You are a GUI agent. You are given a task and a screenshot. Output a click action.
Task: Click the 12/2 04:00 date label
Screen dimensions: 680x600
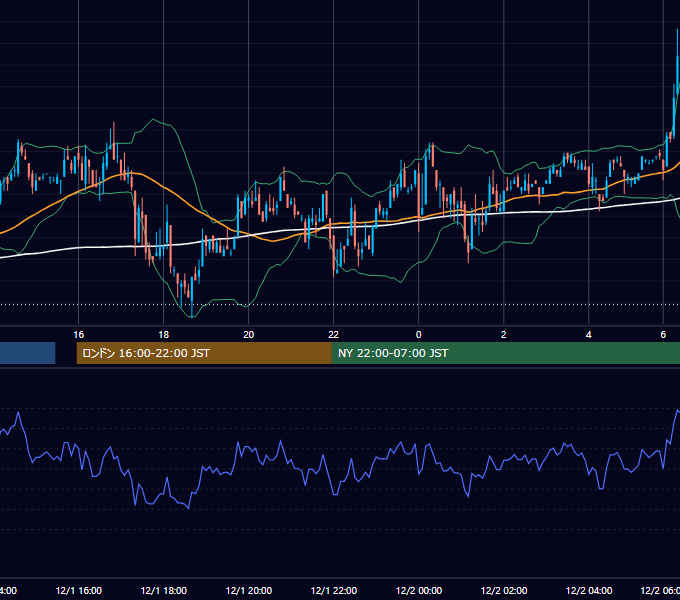(x=588, y=590)
